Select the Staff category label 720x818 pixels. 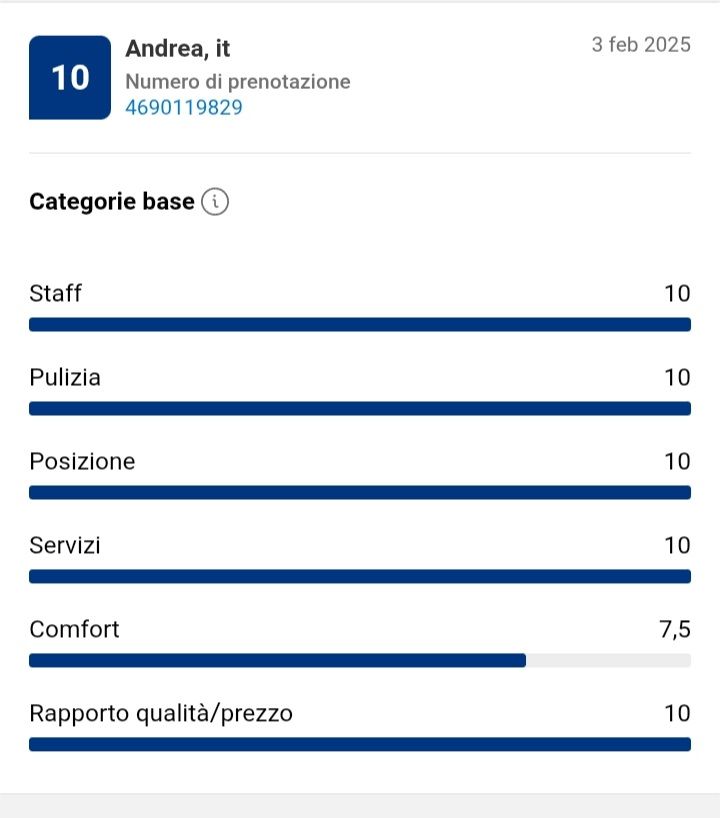click(x=56, y=293)
